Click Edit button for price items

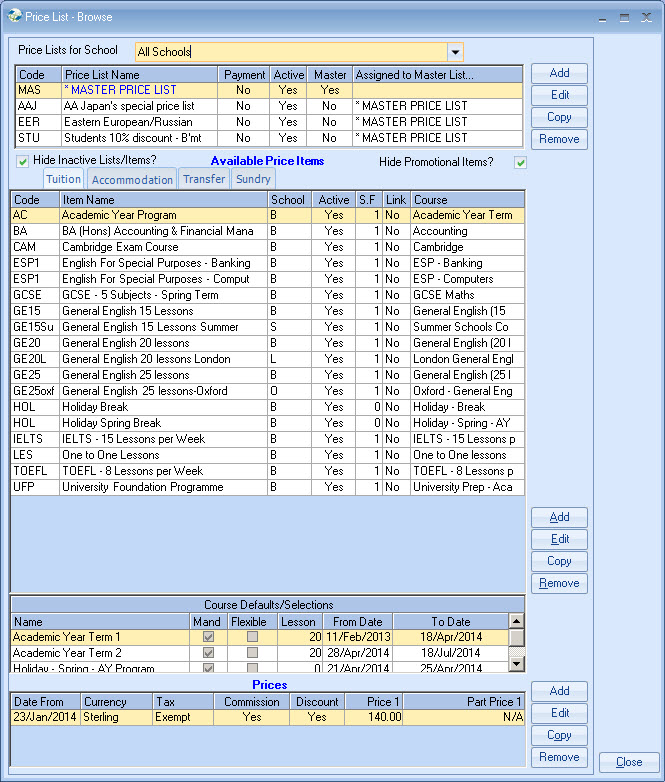point(559,539)
